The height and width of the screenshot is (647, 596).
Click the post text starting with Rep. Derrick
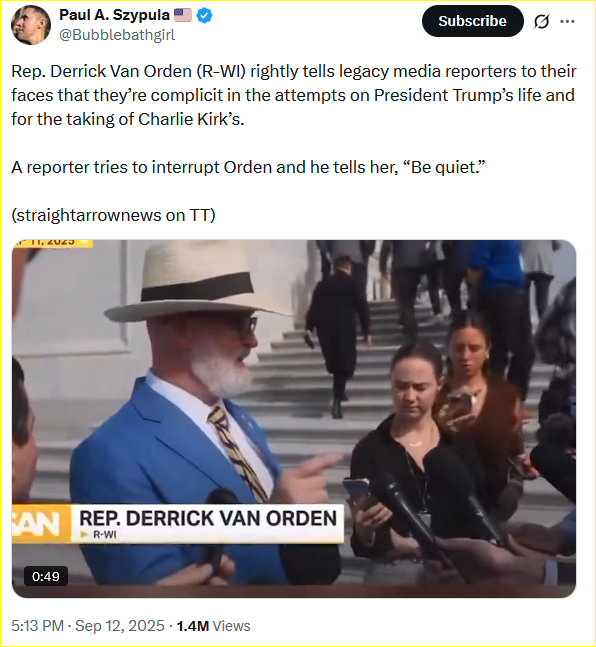pyautogui.click(x=293, y=95)
